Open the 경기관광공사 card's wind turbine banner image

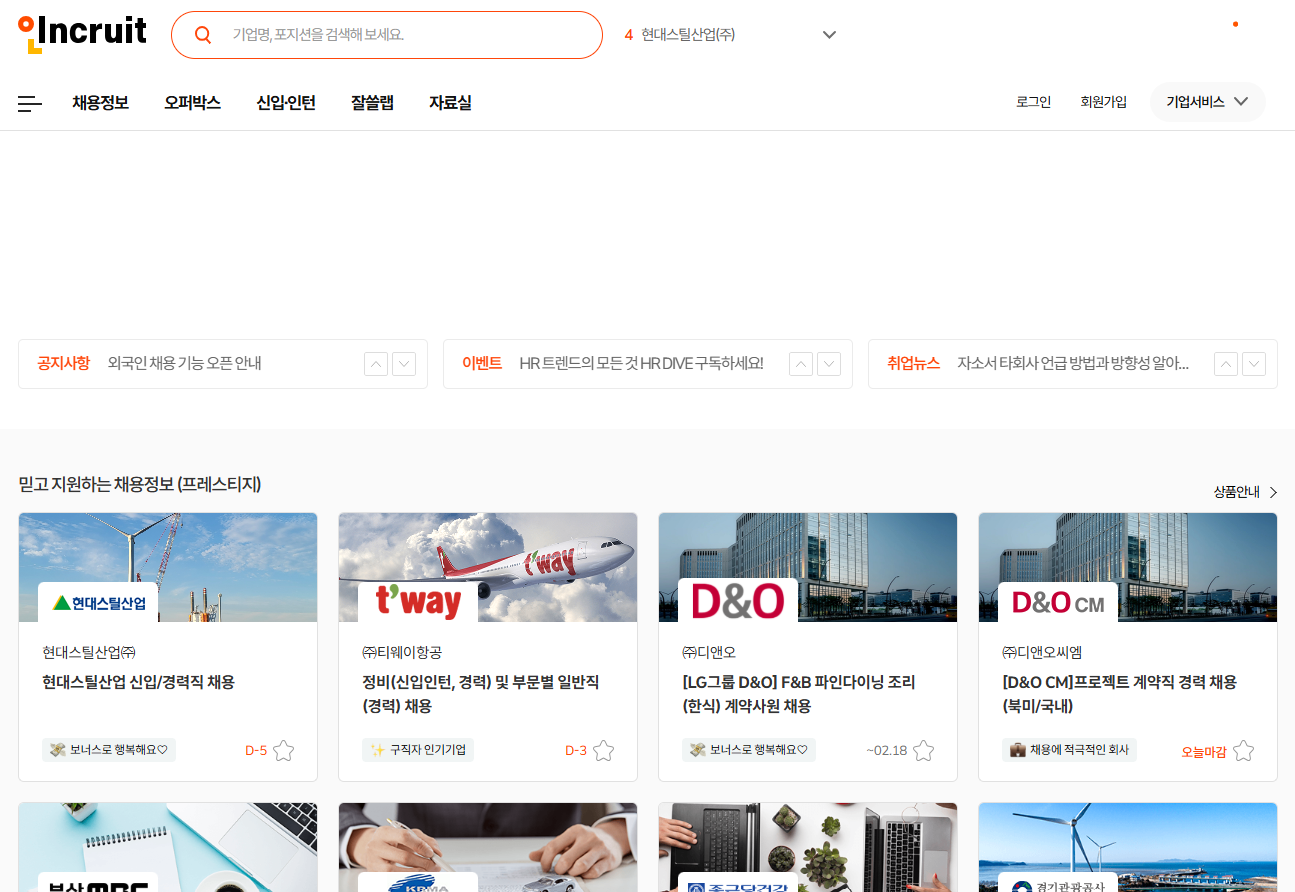click(x=1128, y=847)
